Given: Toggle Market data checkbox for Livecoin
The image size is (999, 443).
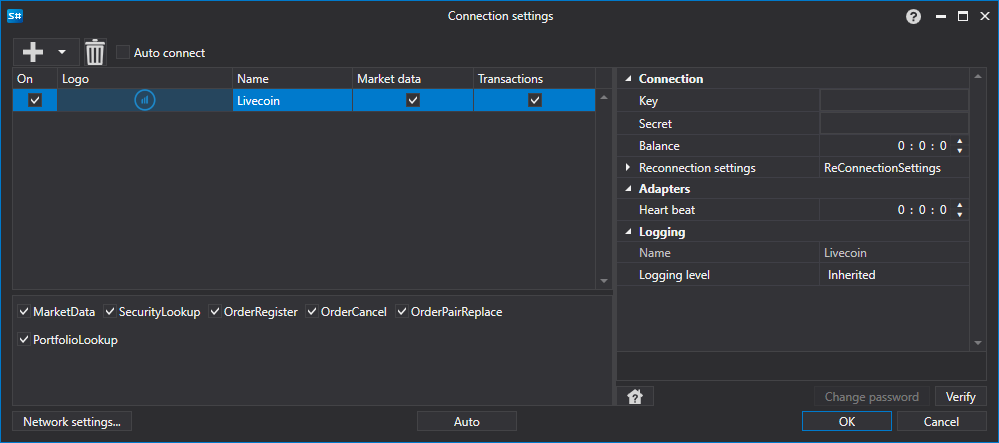Looking at the screenshot, I should [x=413, y=100].
